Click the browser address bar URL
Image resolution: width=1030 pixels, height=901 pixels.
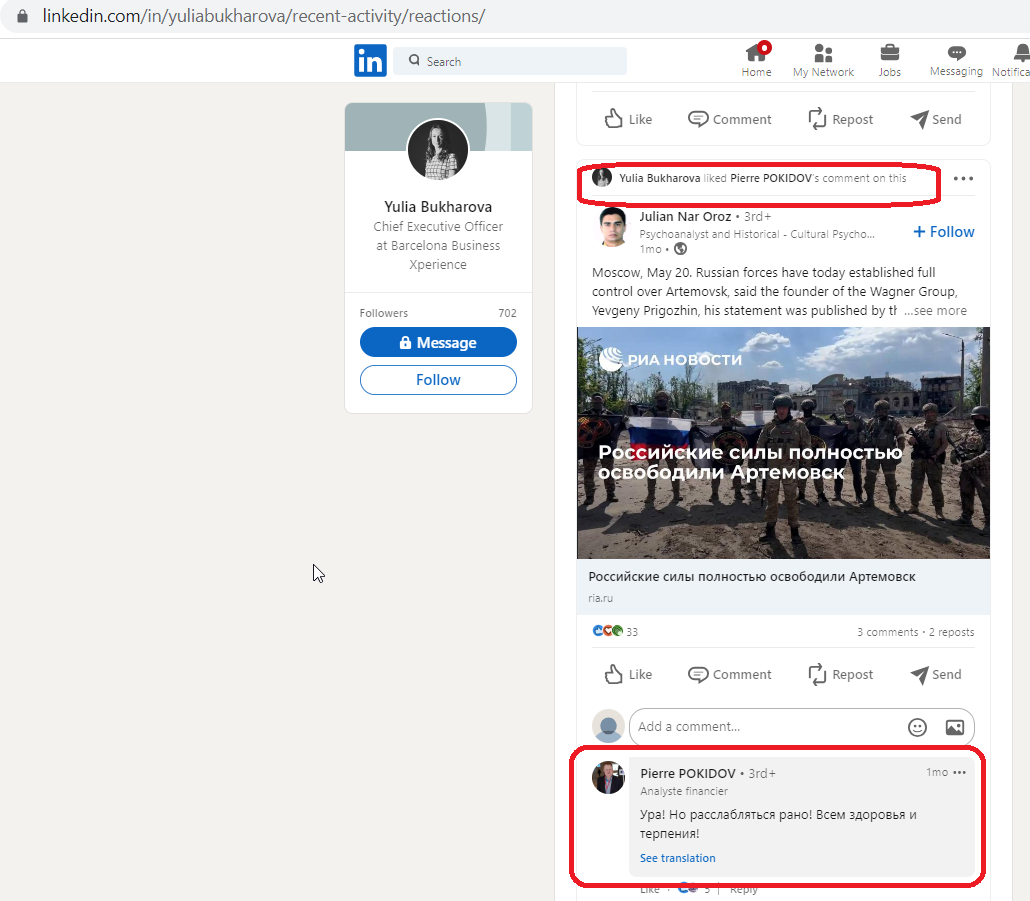[x=263, y=16]
